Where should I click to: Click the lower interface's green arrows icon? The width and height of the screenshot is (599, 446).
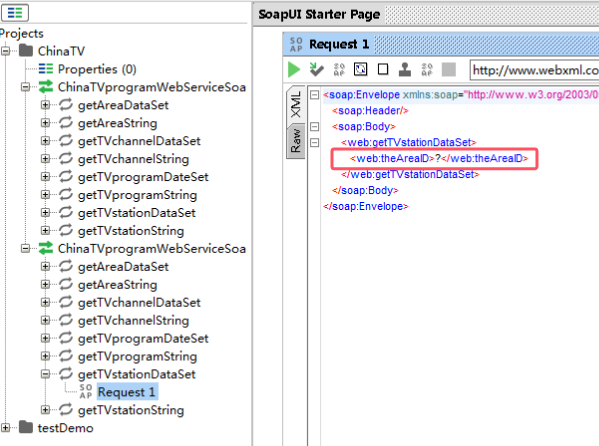tap(46, 248)
